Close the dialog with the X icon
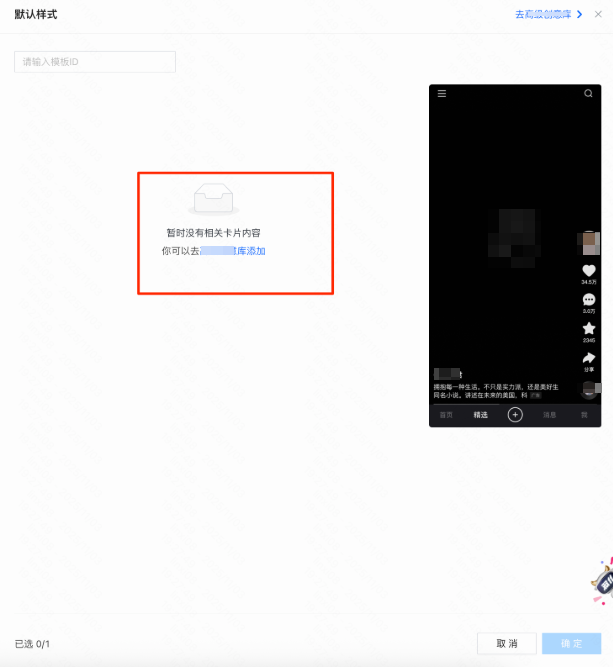The width and height of the screenshot is (613, 667). click(598, 15)
